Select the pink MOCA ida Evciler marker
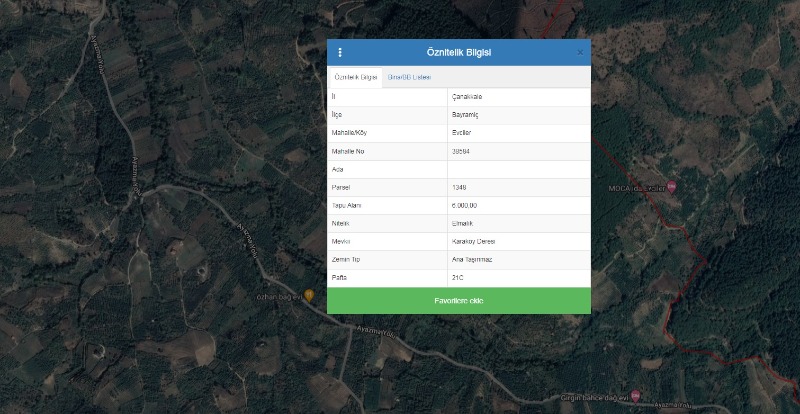The height and width of the screenshot is (414, 800). coord(672,187)
